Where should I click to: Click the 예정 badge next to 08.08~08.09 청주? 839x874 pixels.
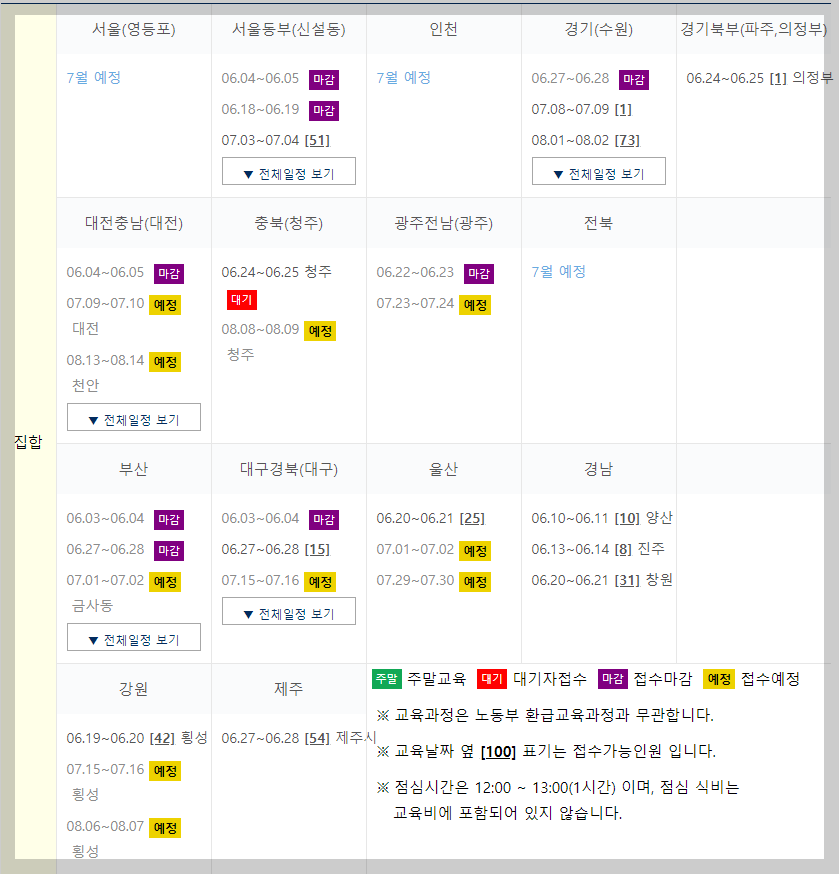coord(319,330)
